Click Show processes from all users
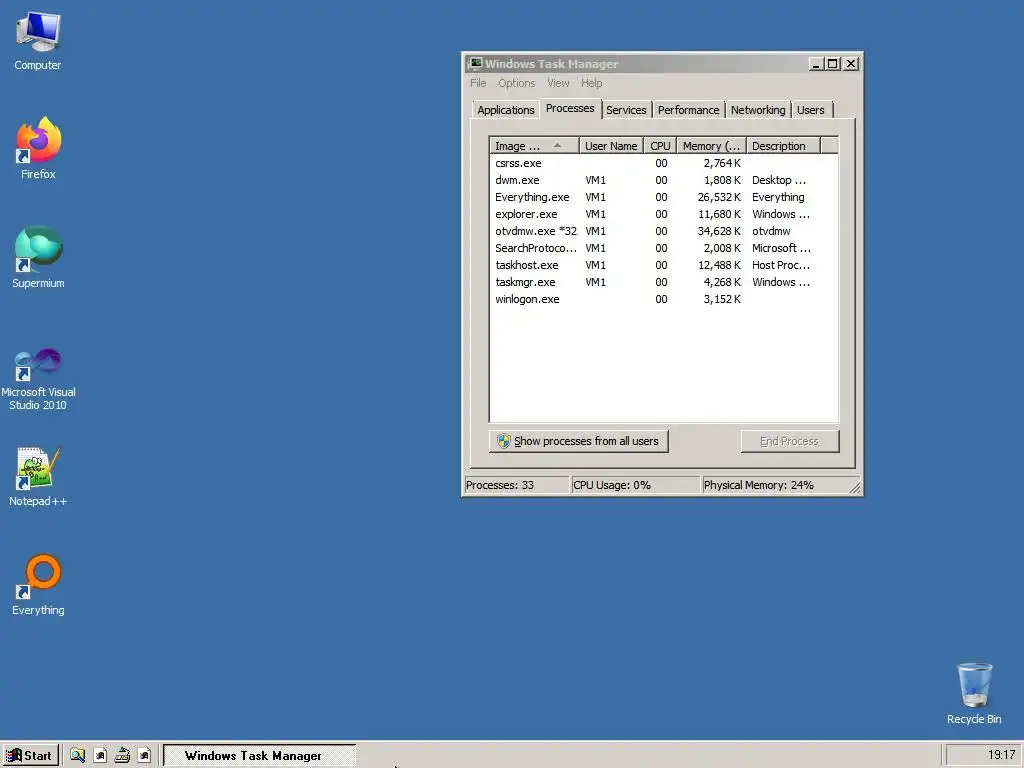 point(579,441)
